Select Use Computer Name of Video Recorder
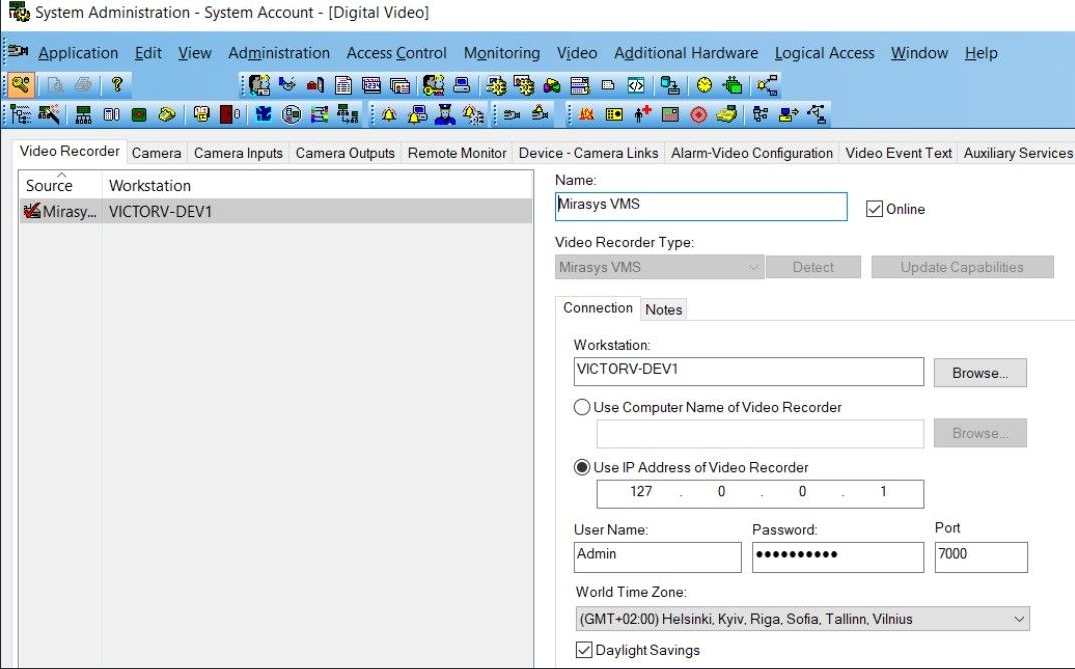1075x669 pixels. pyautogui.click(x=582, y=407)
